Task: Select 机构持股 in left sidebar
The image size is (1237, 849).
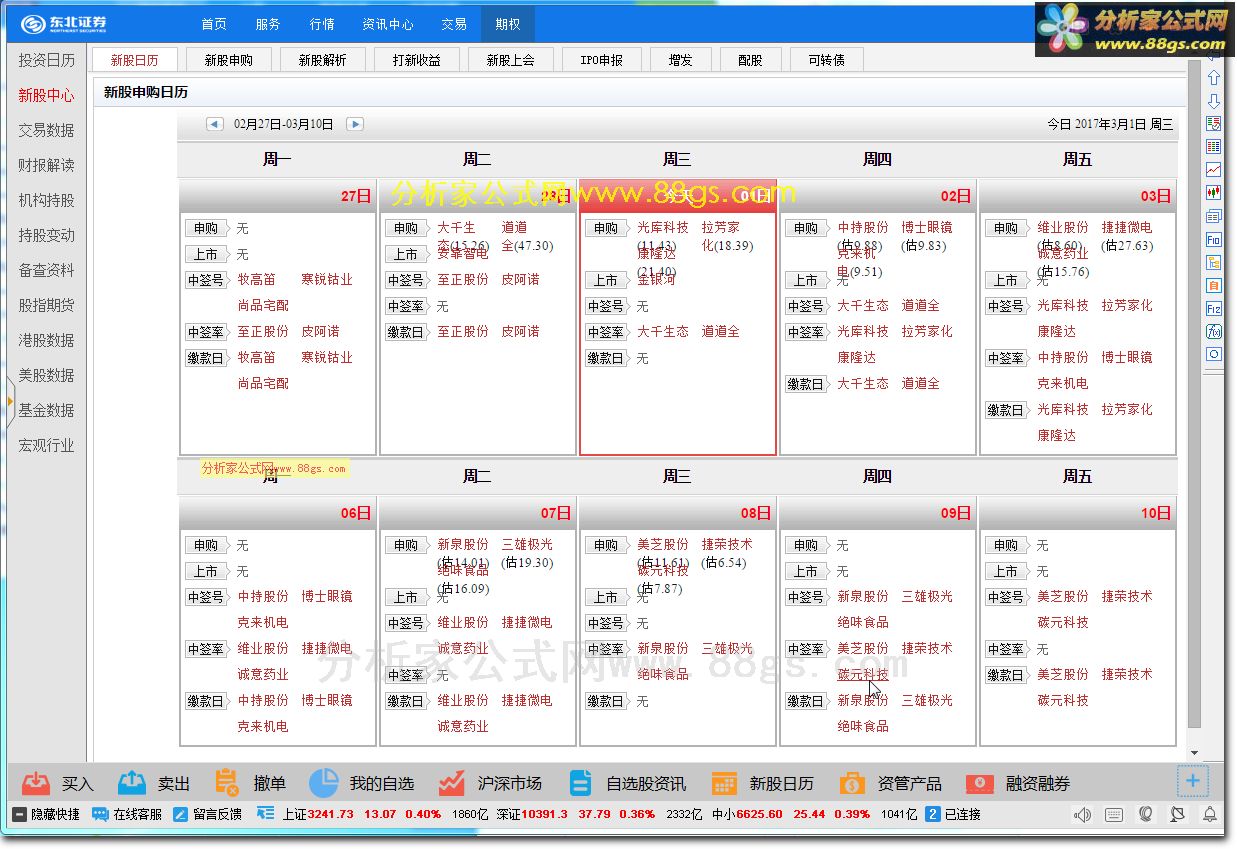Action: click(x=46, y=200)
